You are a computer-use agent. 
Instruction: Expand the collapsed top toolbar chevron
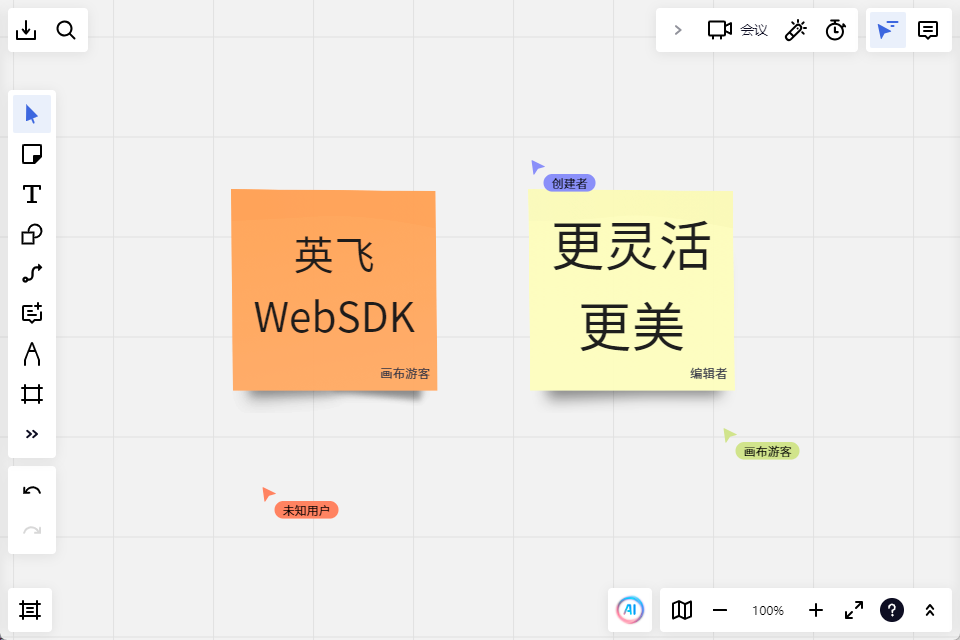[x=678, y=30]
